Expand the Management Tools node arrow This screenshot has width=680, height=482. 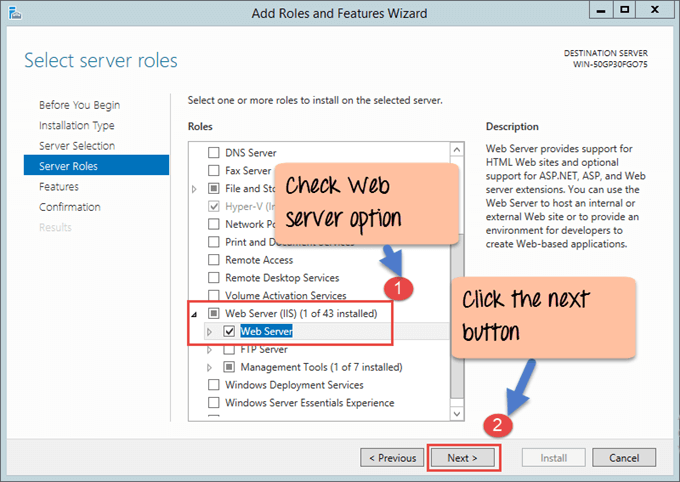[209, 367]
